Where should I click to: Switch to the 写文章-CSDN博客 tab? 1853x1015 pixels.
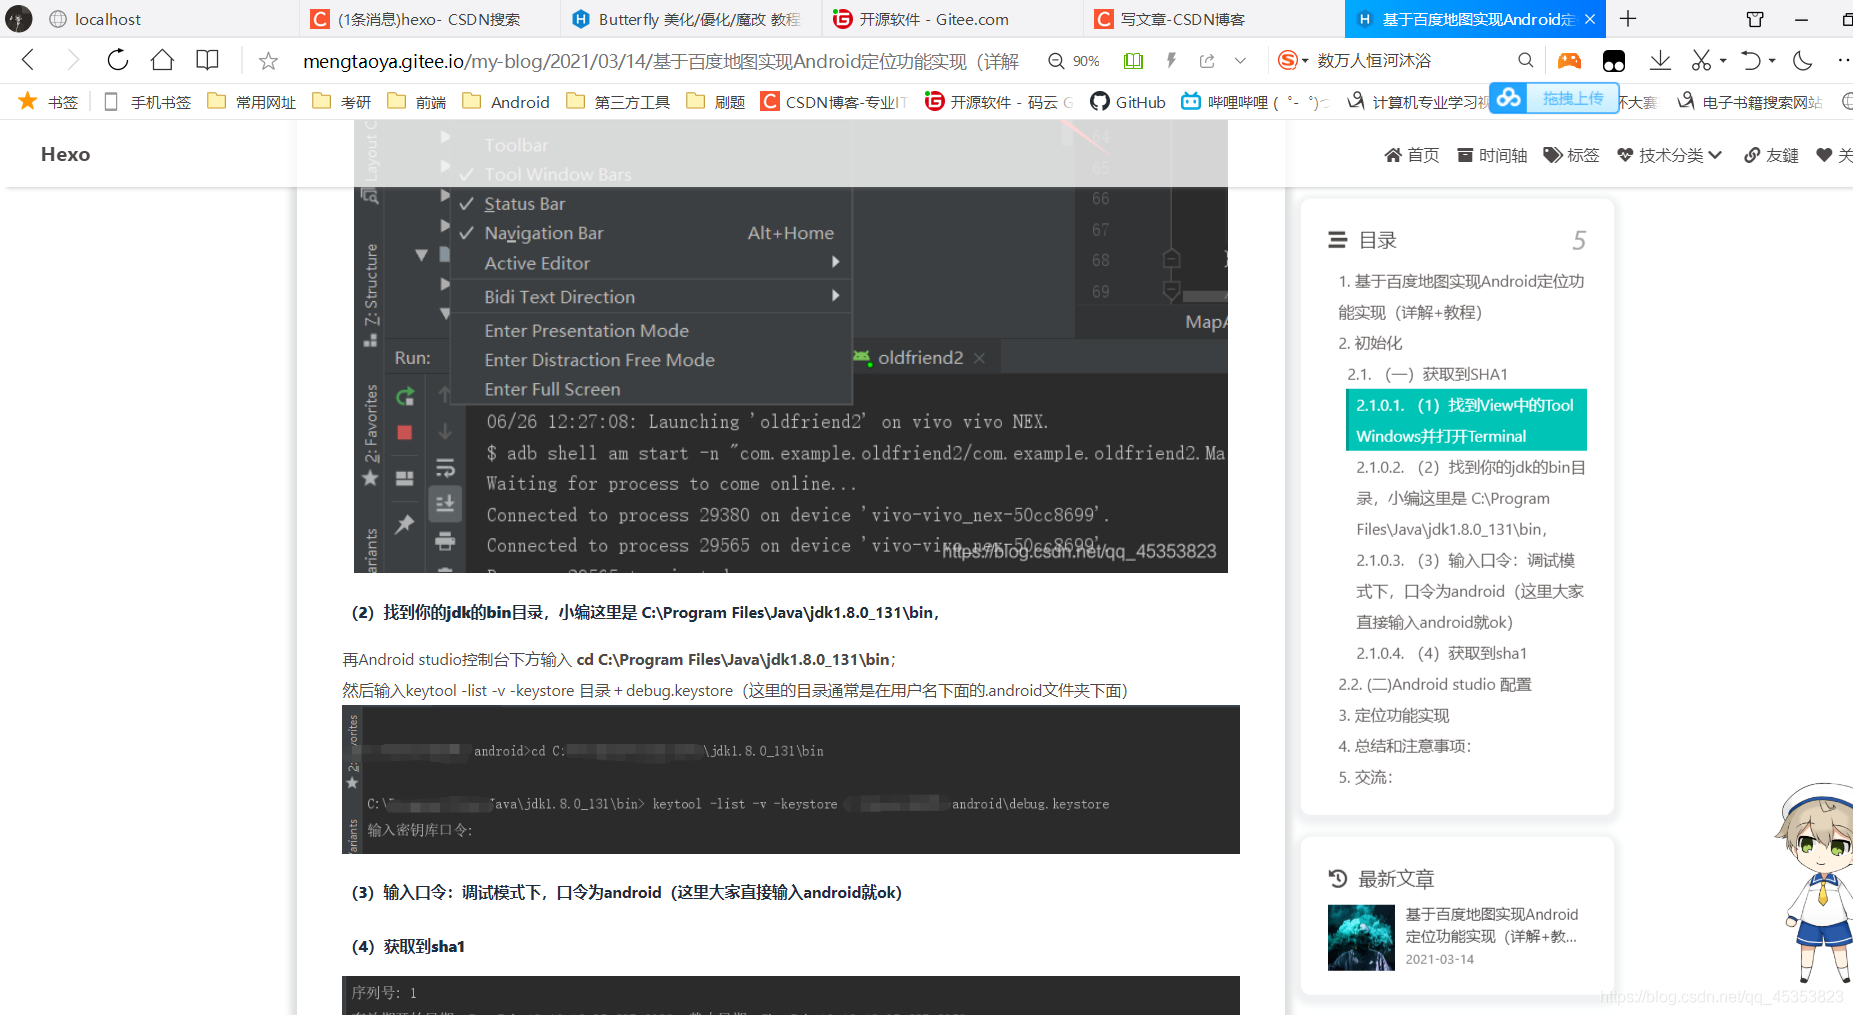coord(1213,19)
